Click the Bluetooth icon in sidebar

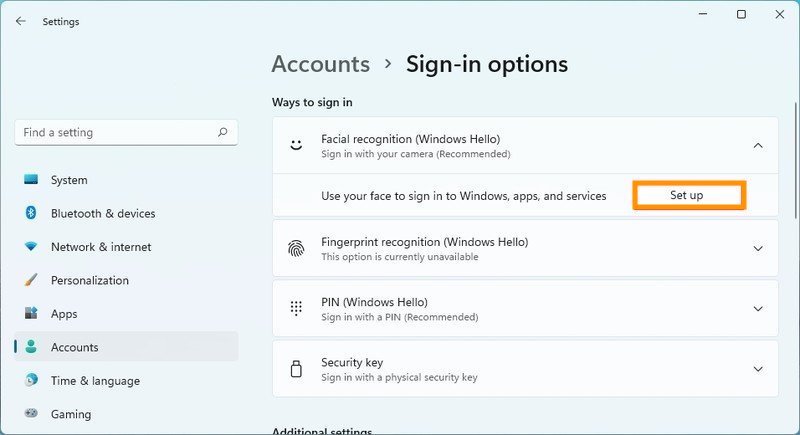pyautogui.click(x=31, y=213)
